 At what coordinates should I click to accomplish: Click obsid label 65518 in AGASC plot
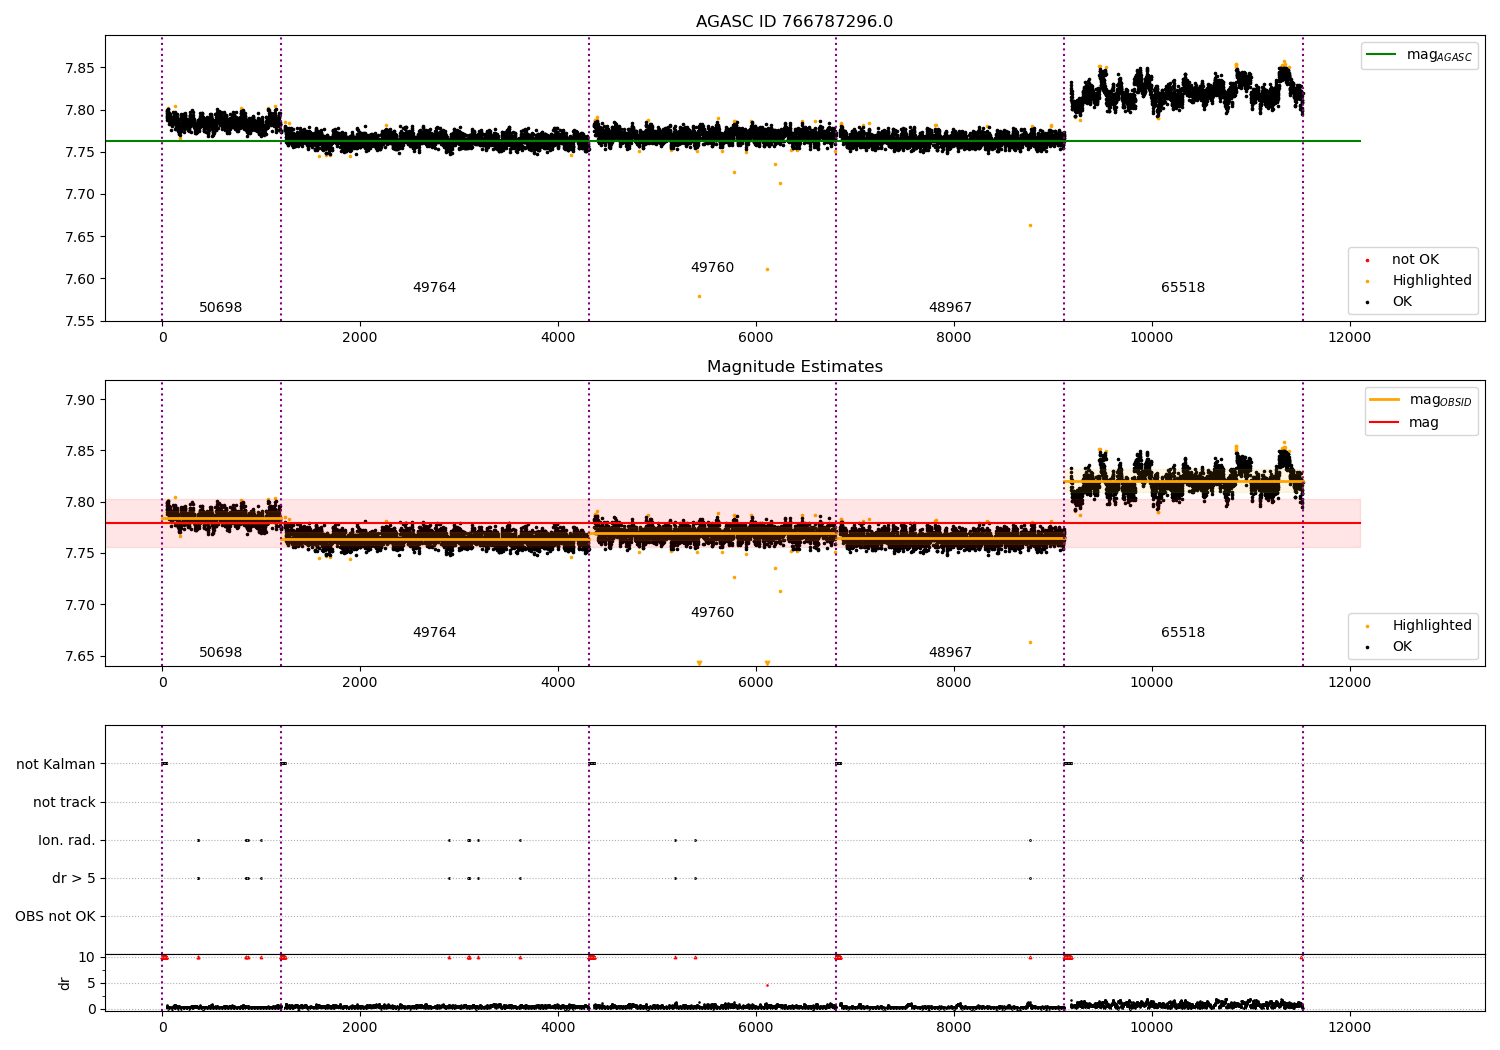coord(1183,287)
